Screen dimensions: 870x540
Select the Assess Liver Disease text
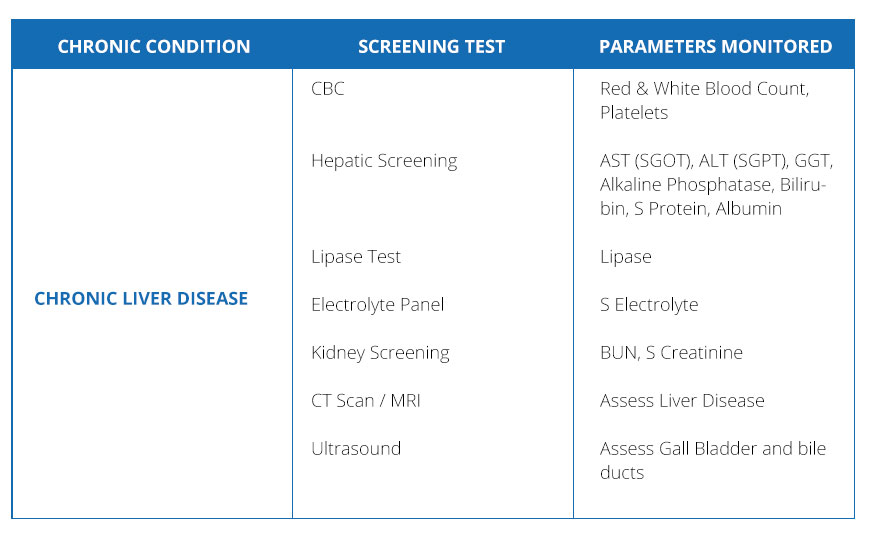tap(682, 400)
